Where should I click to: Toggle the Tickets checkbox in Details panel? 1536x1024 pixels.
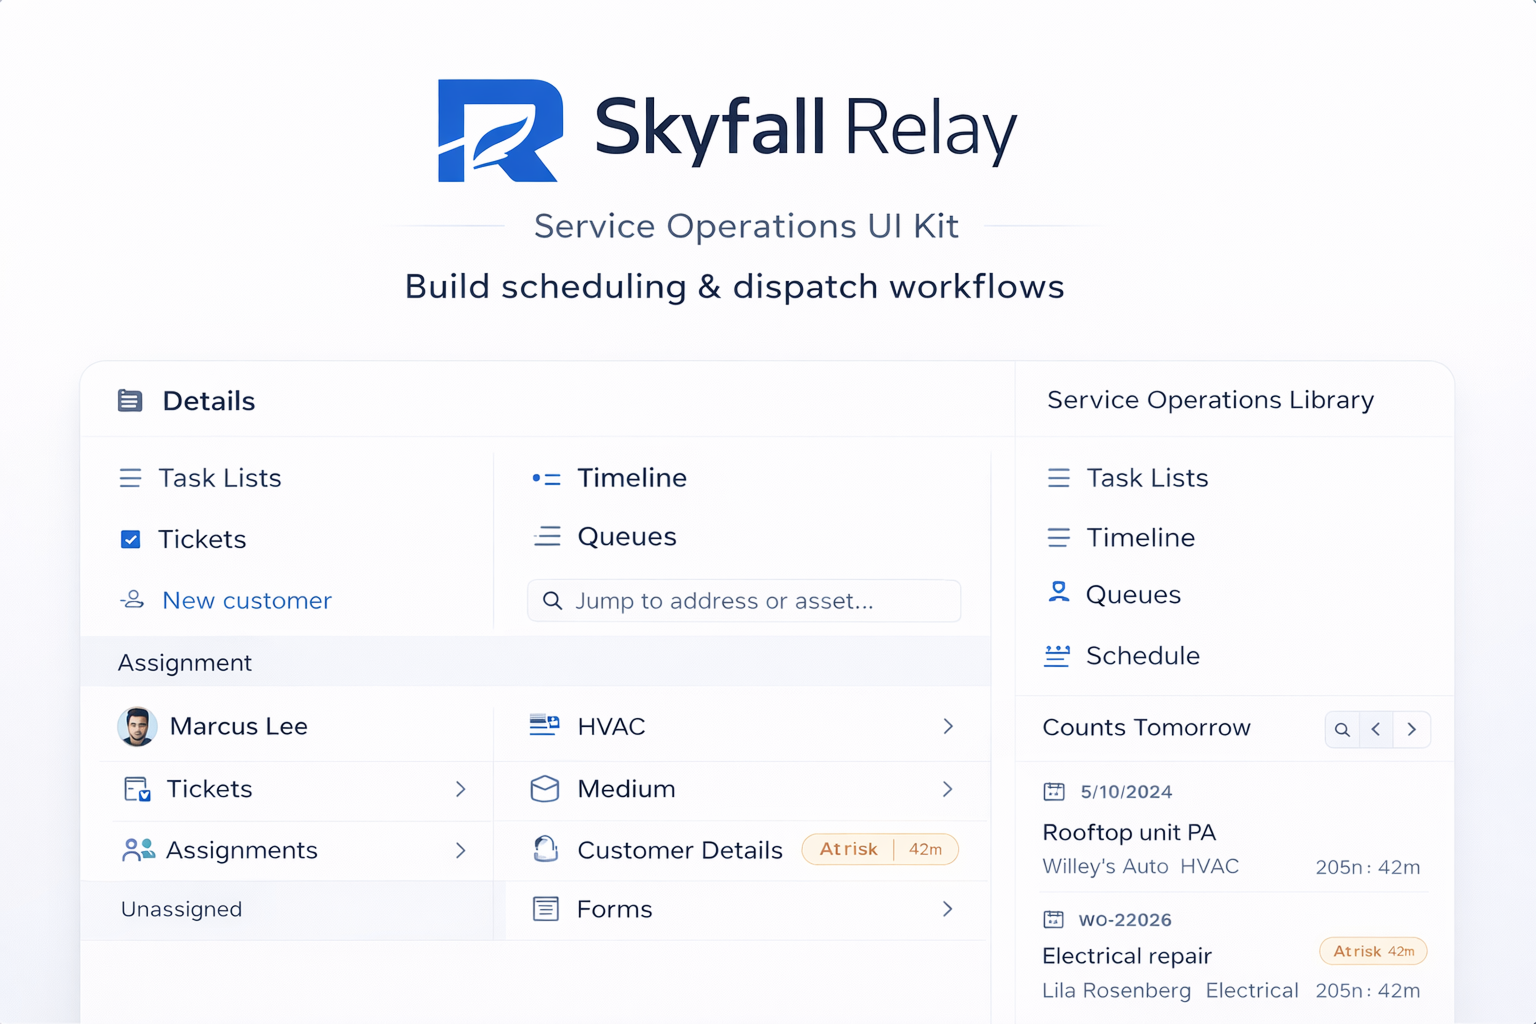131,539
